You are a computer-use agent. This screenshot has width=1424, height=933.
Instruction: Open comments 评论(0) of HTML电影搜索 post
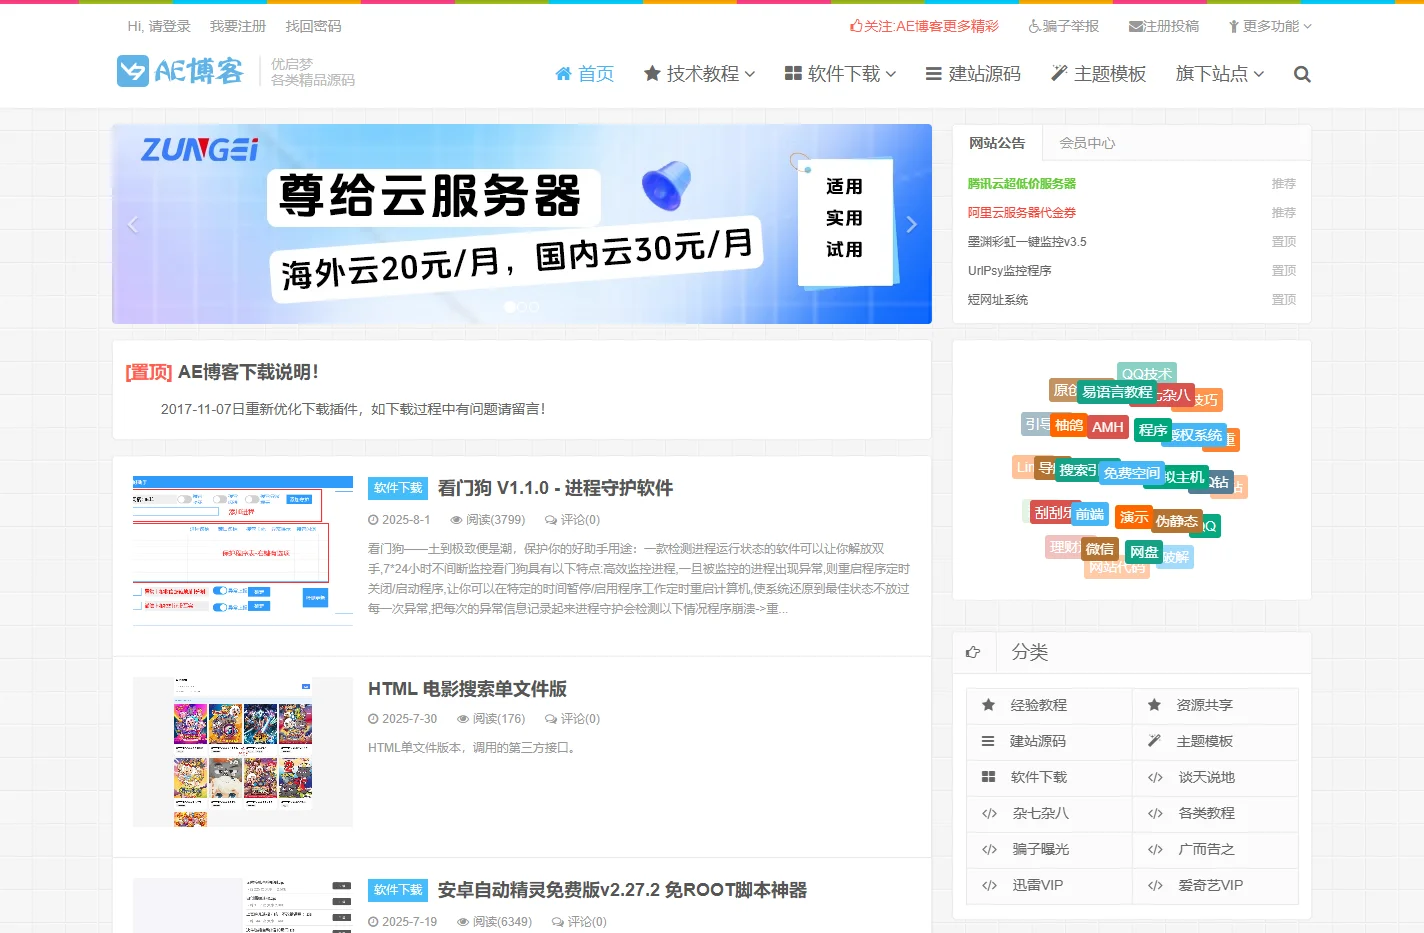572,719
